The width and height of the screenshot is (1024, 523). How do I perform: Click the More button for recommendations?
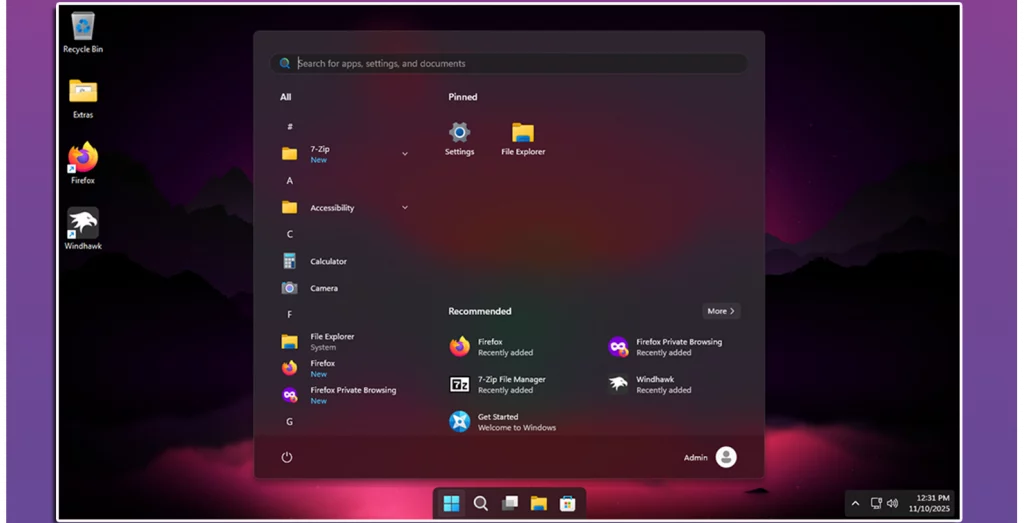[721, 311]
